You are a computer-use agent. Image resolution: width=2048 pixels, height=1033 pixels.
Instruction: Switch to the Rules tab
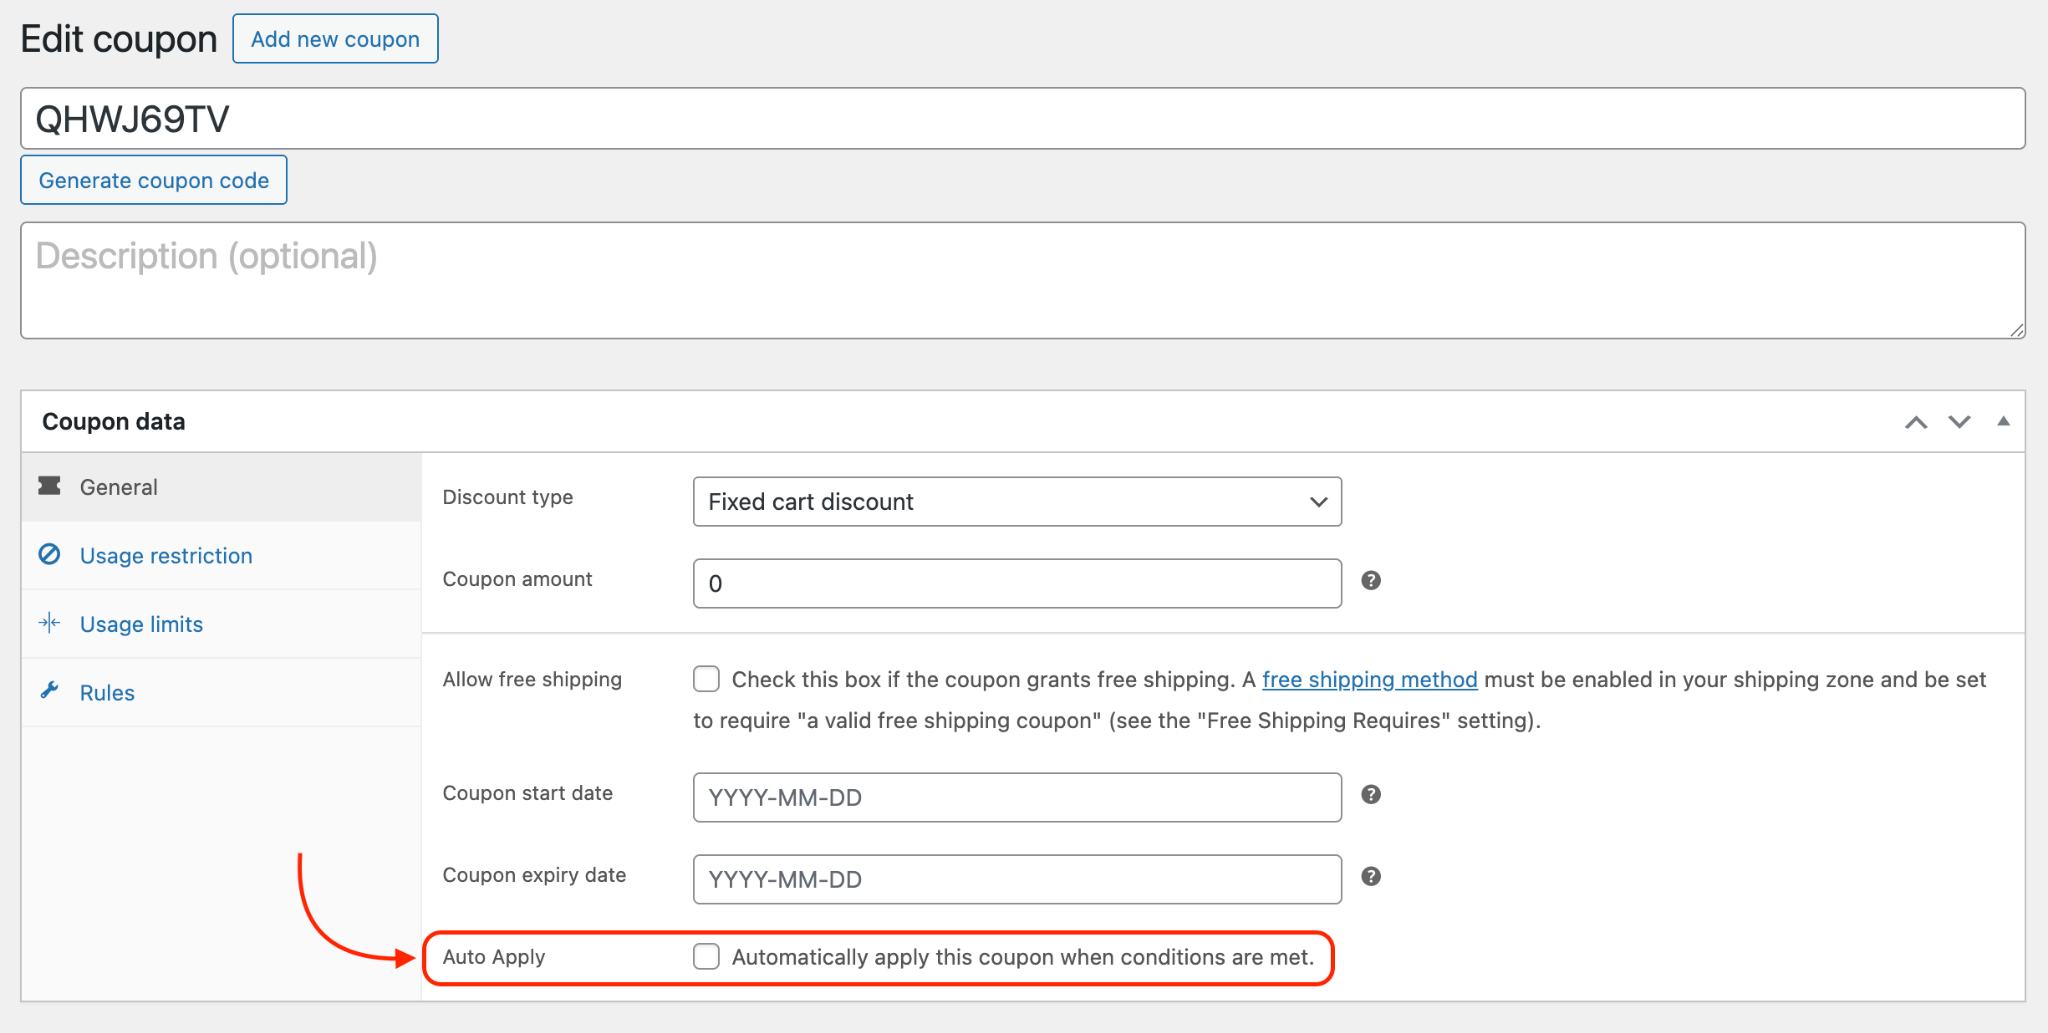coord(107,691)
